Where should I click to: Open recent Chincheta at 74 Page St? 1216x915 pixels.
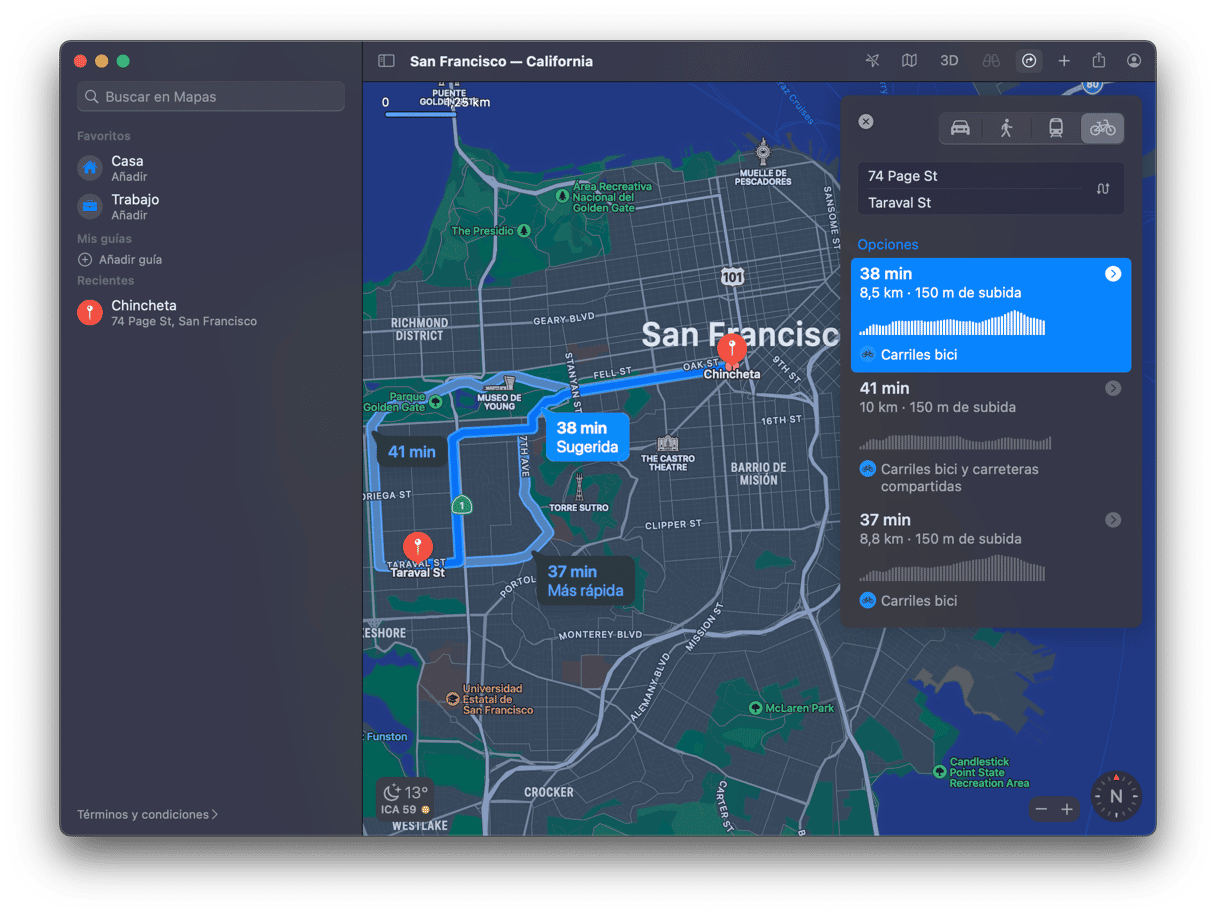[x=211, y=313]
